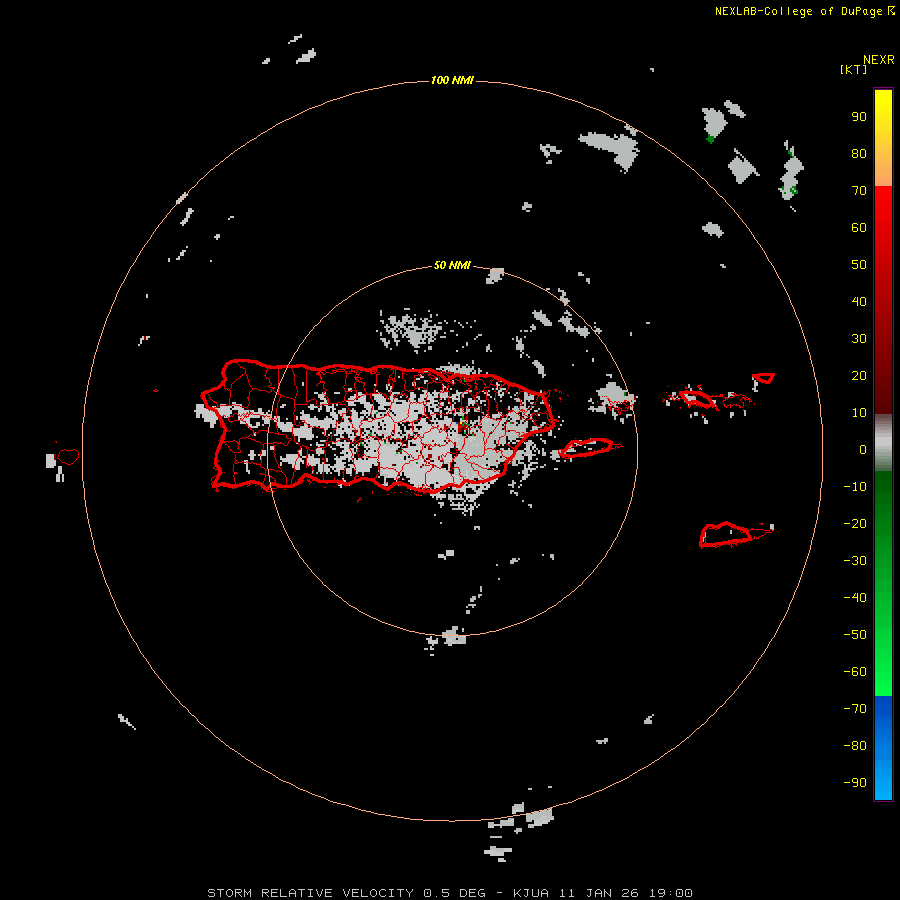Select the -40 scale value
The width and height of the screenshot is (900, 900).
(x=855, y=598)
